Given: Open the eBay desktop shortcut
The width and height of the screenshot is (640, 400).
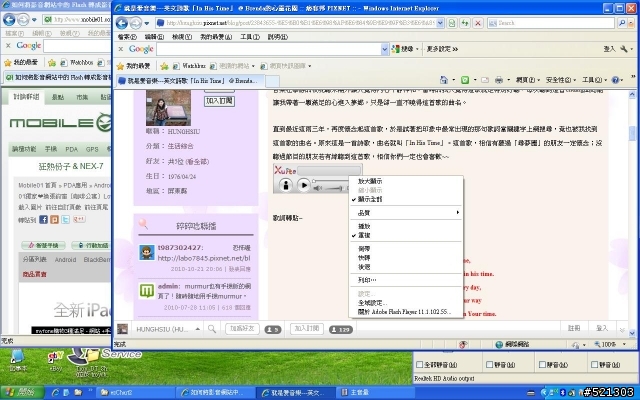Looking at the screenshot, I should pos(55,361).
